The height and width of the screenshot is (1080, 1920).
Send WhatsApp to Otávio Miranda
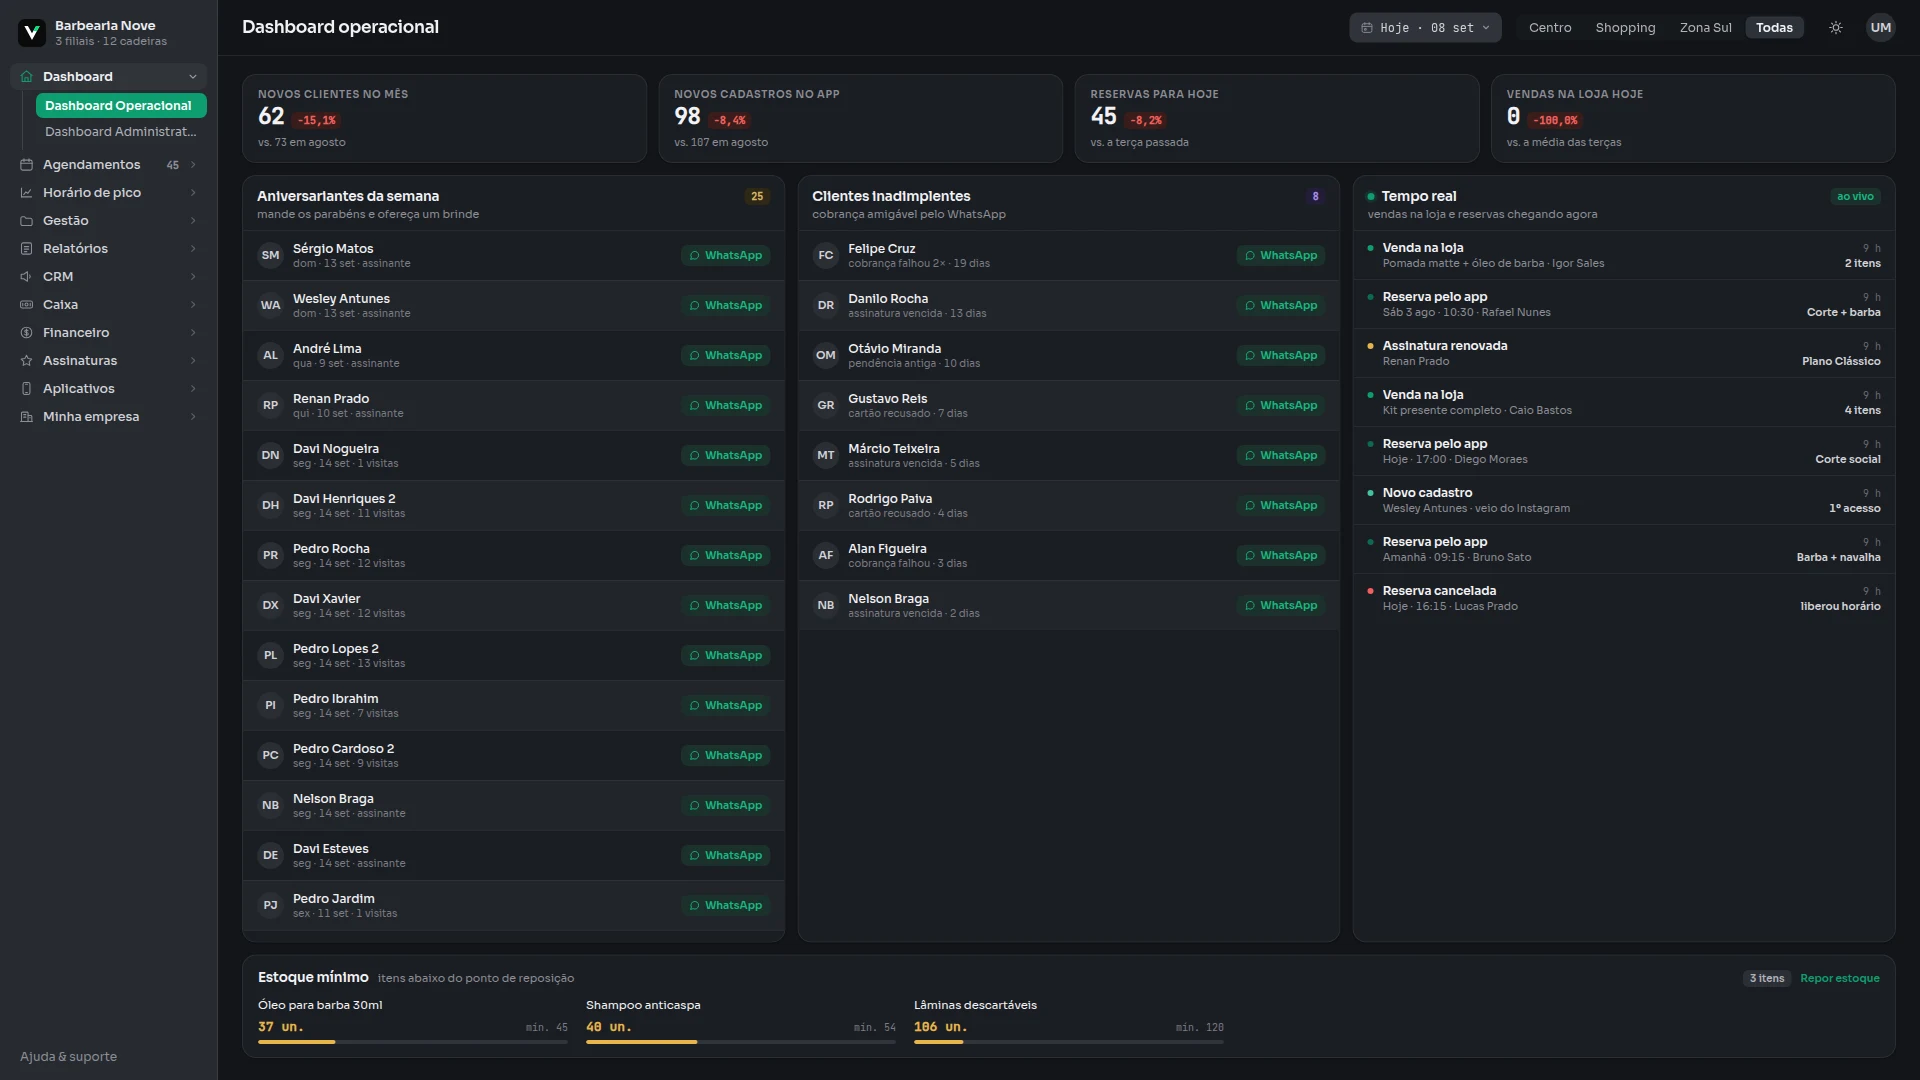click(1280, 356)
